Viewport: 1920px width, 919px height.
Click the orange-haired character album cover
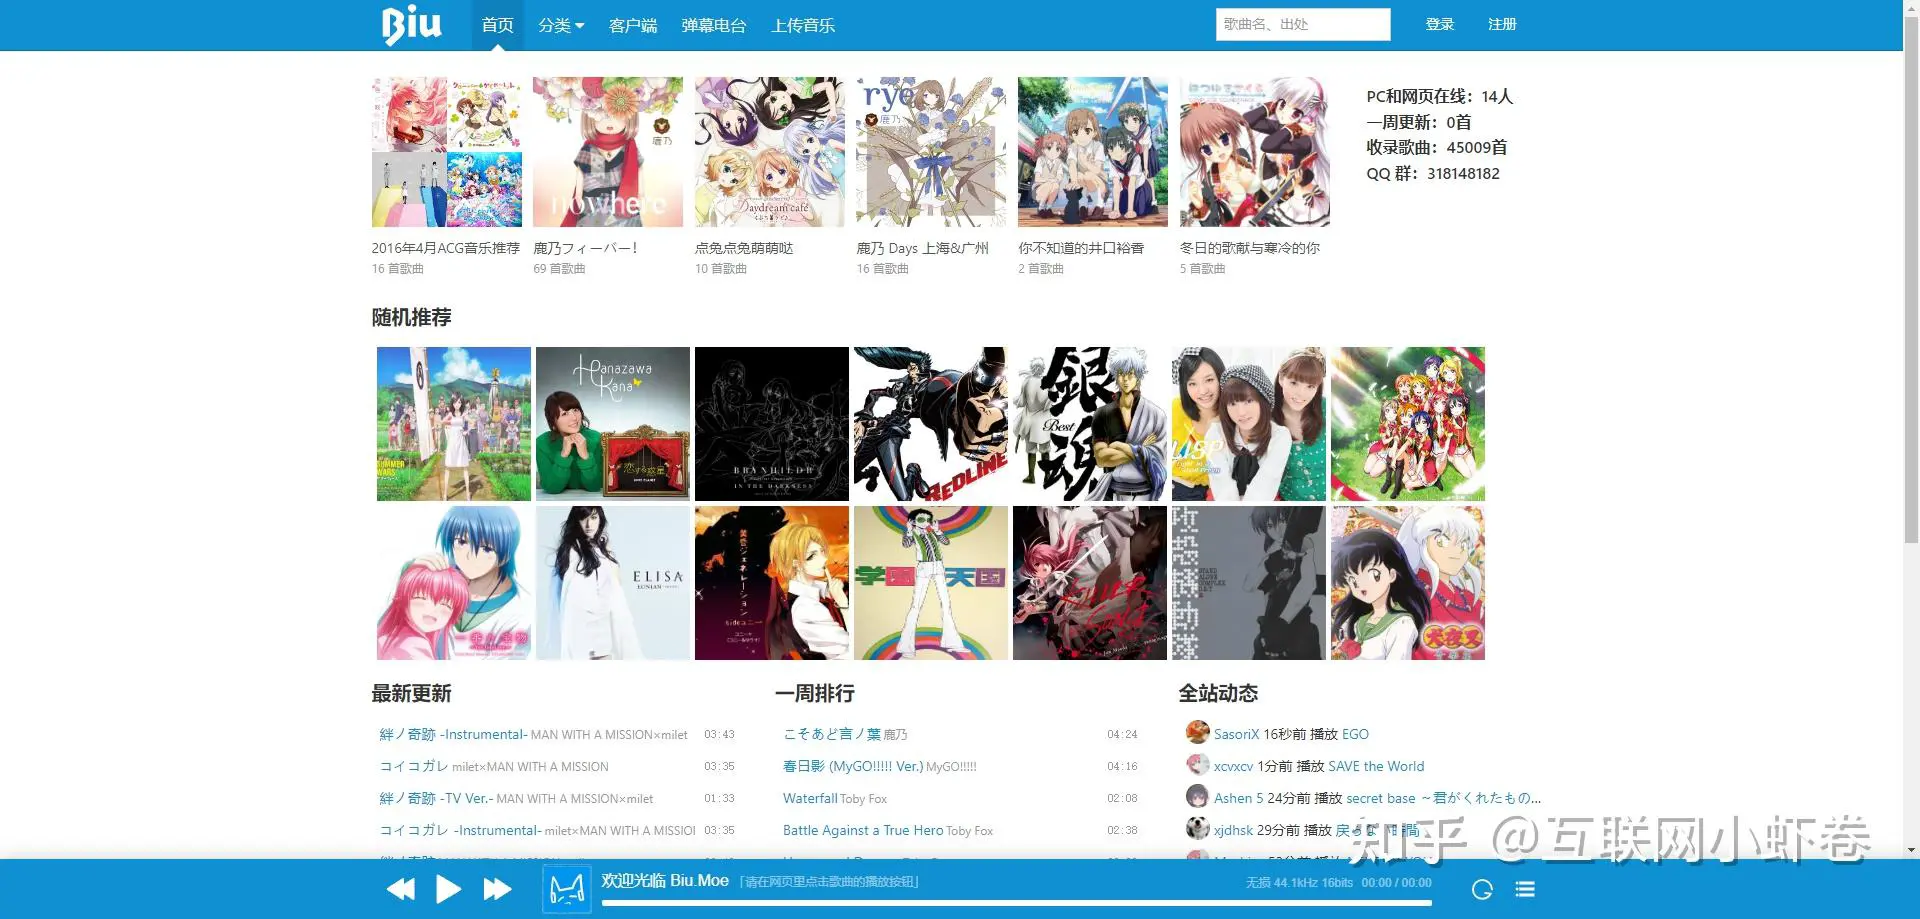pyautogui.click(x=772, y=583)
